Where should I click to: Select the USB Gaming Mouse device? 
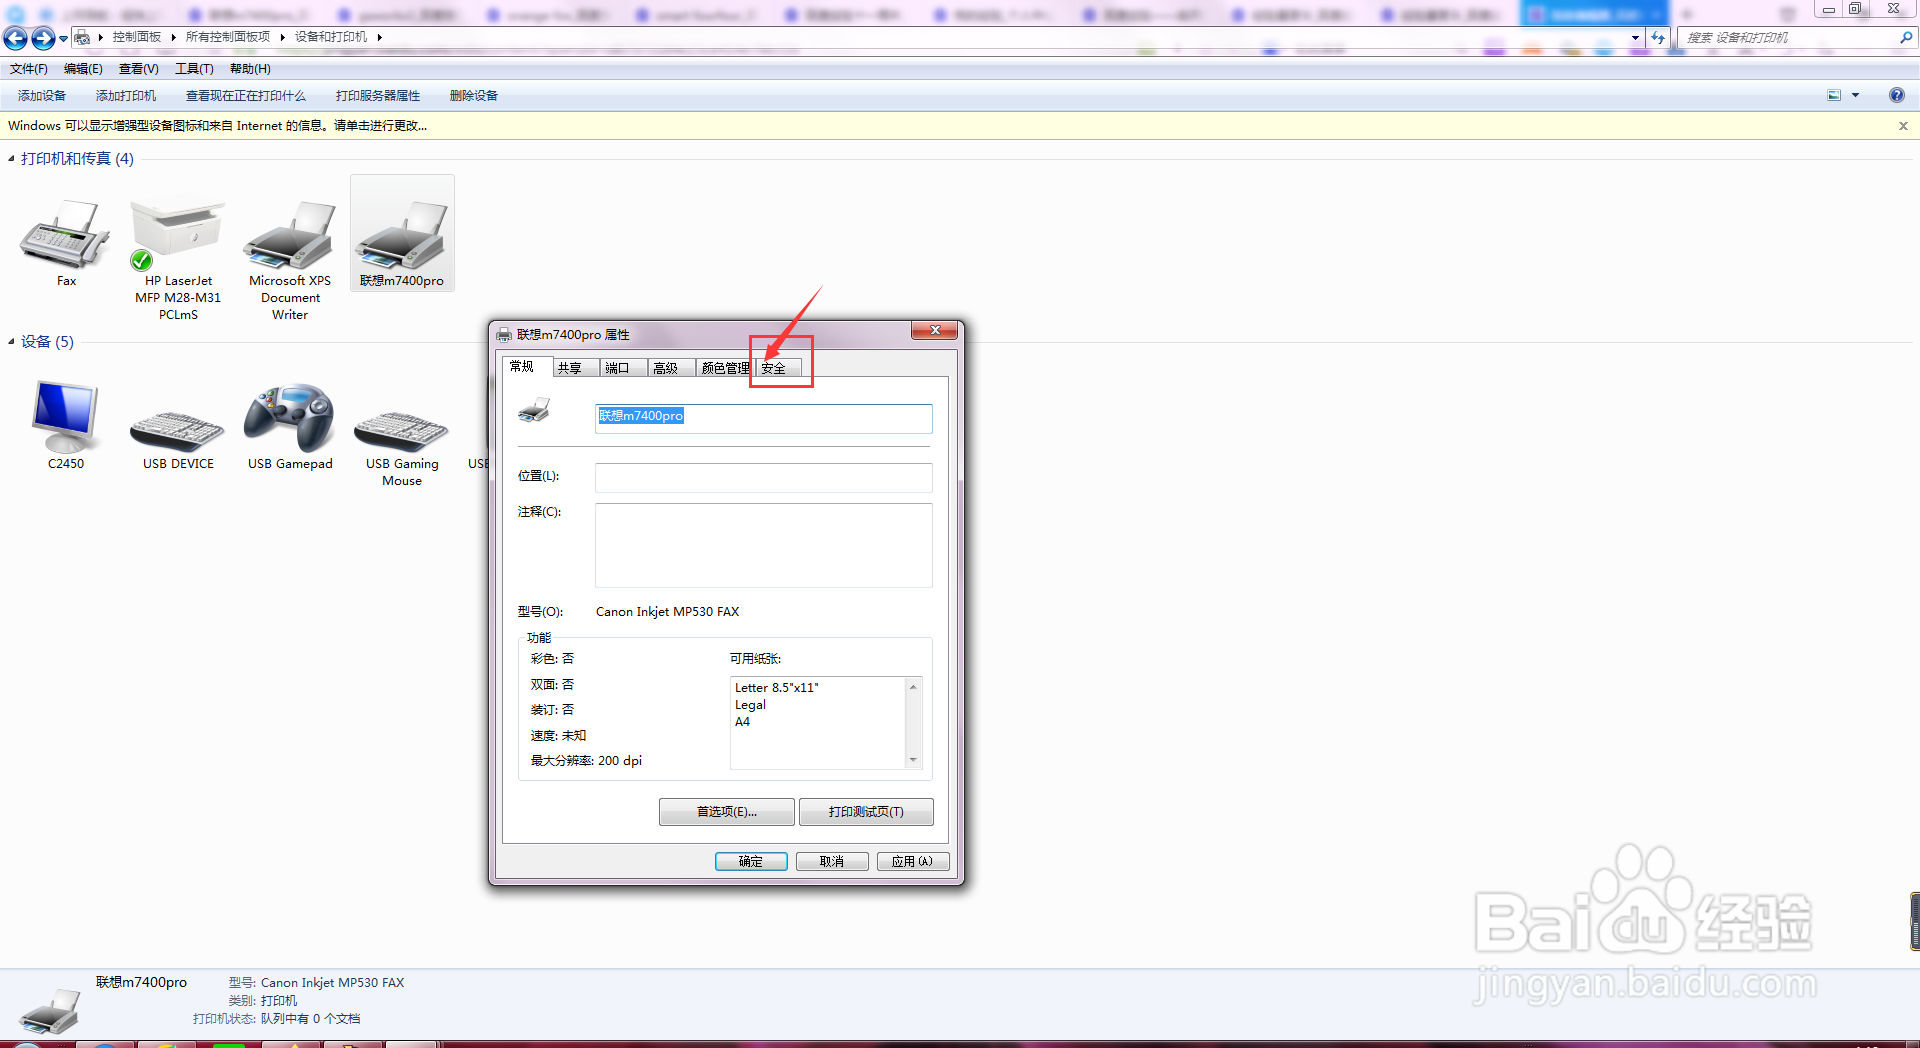[x=402, y=430]
